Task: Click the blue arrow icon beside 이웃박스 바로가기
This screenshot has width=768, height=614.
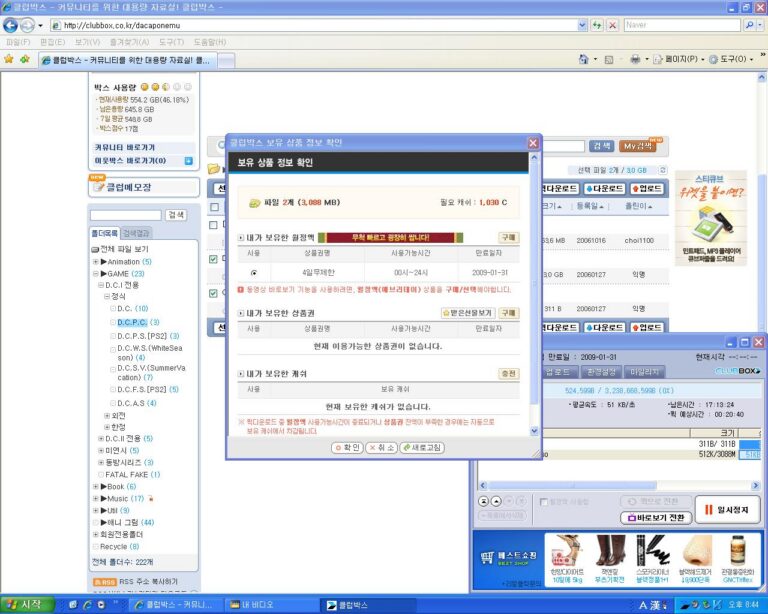Action: coord(189,161)
